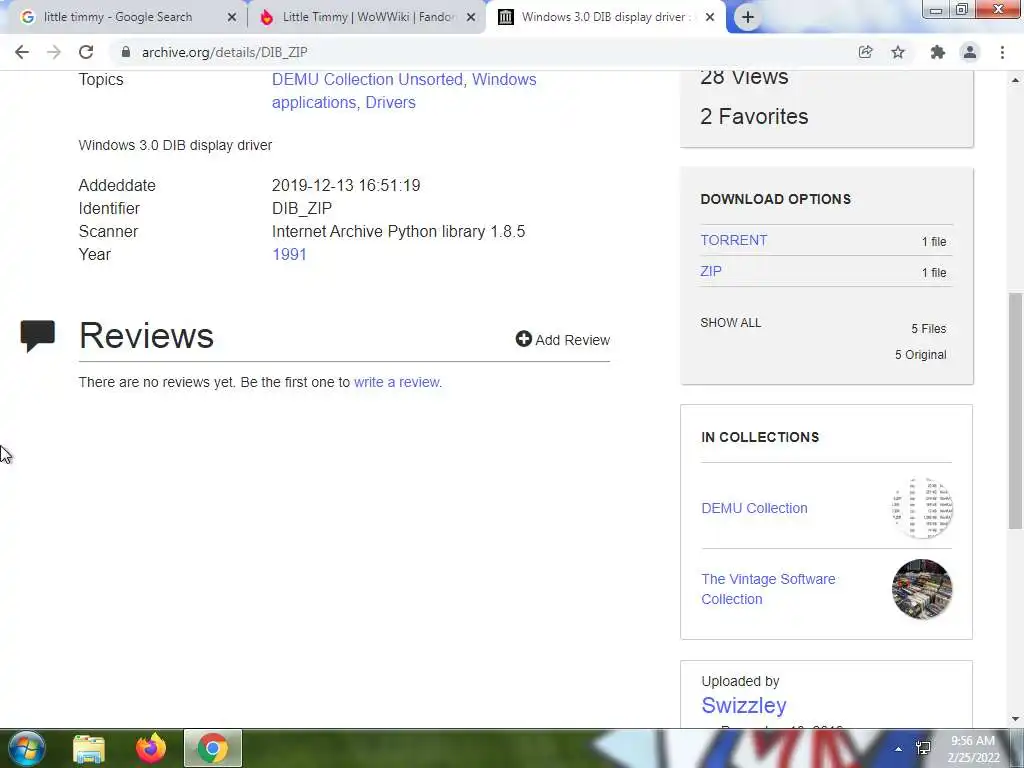Click the page vertical scrollbar thumb
Viewport: 1024px width, 768px height.
1015,410
